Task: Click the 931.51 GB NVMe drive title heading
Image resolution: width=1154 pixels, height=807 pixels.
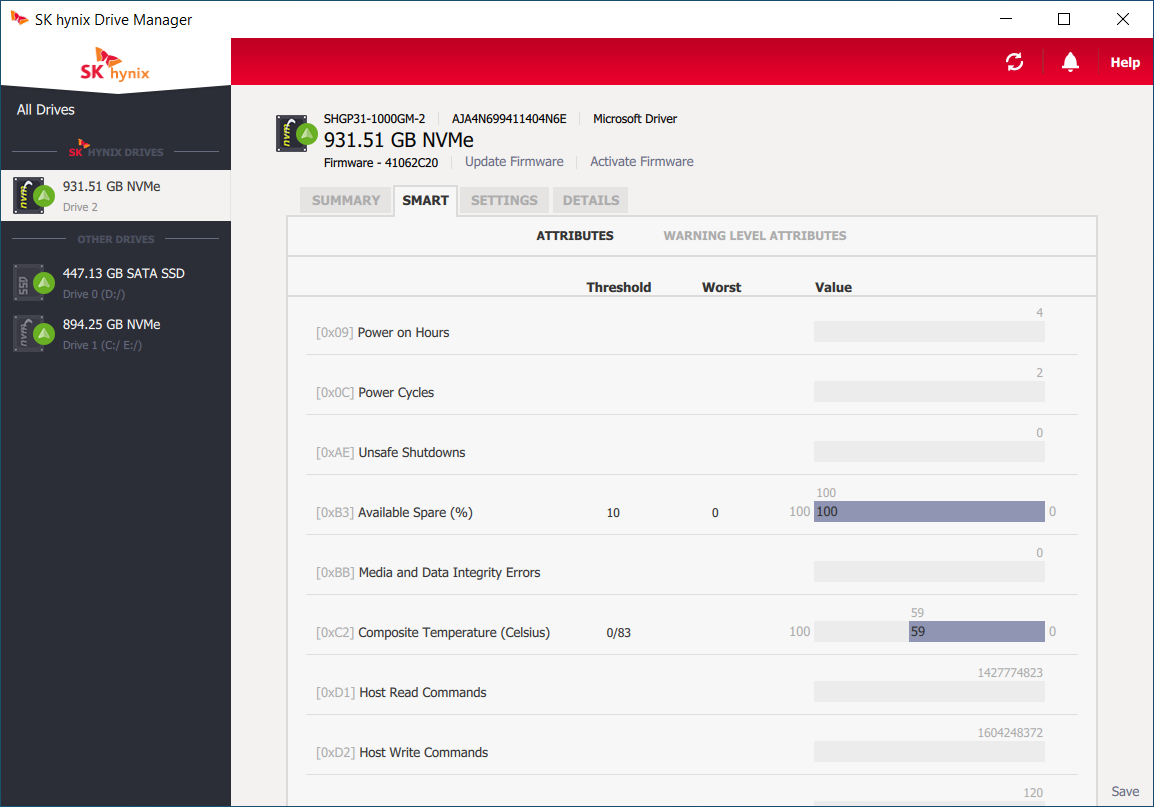Action: [x=399, y=140]
